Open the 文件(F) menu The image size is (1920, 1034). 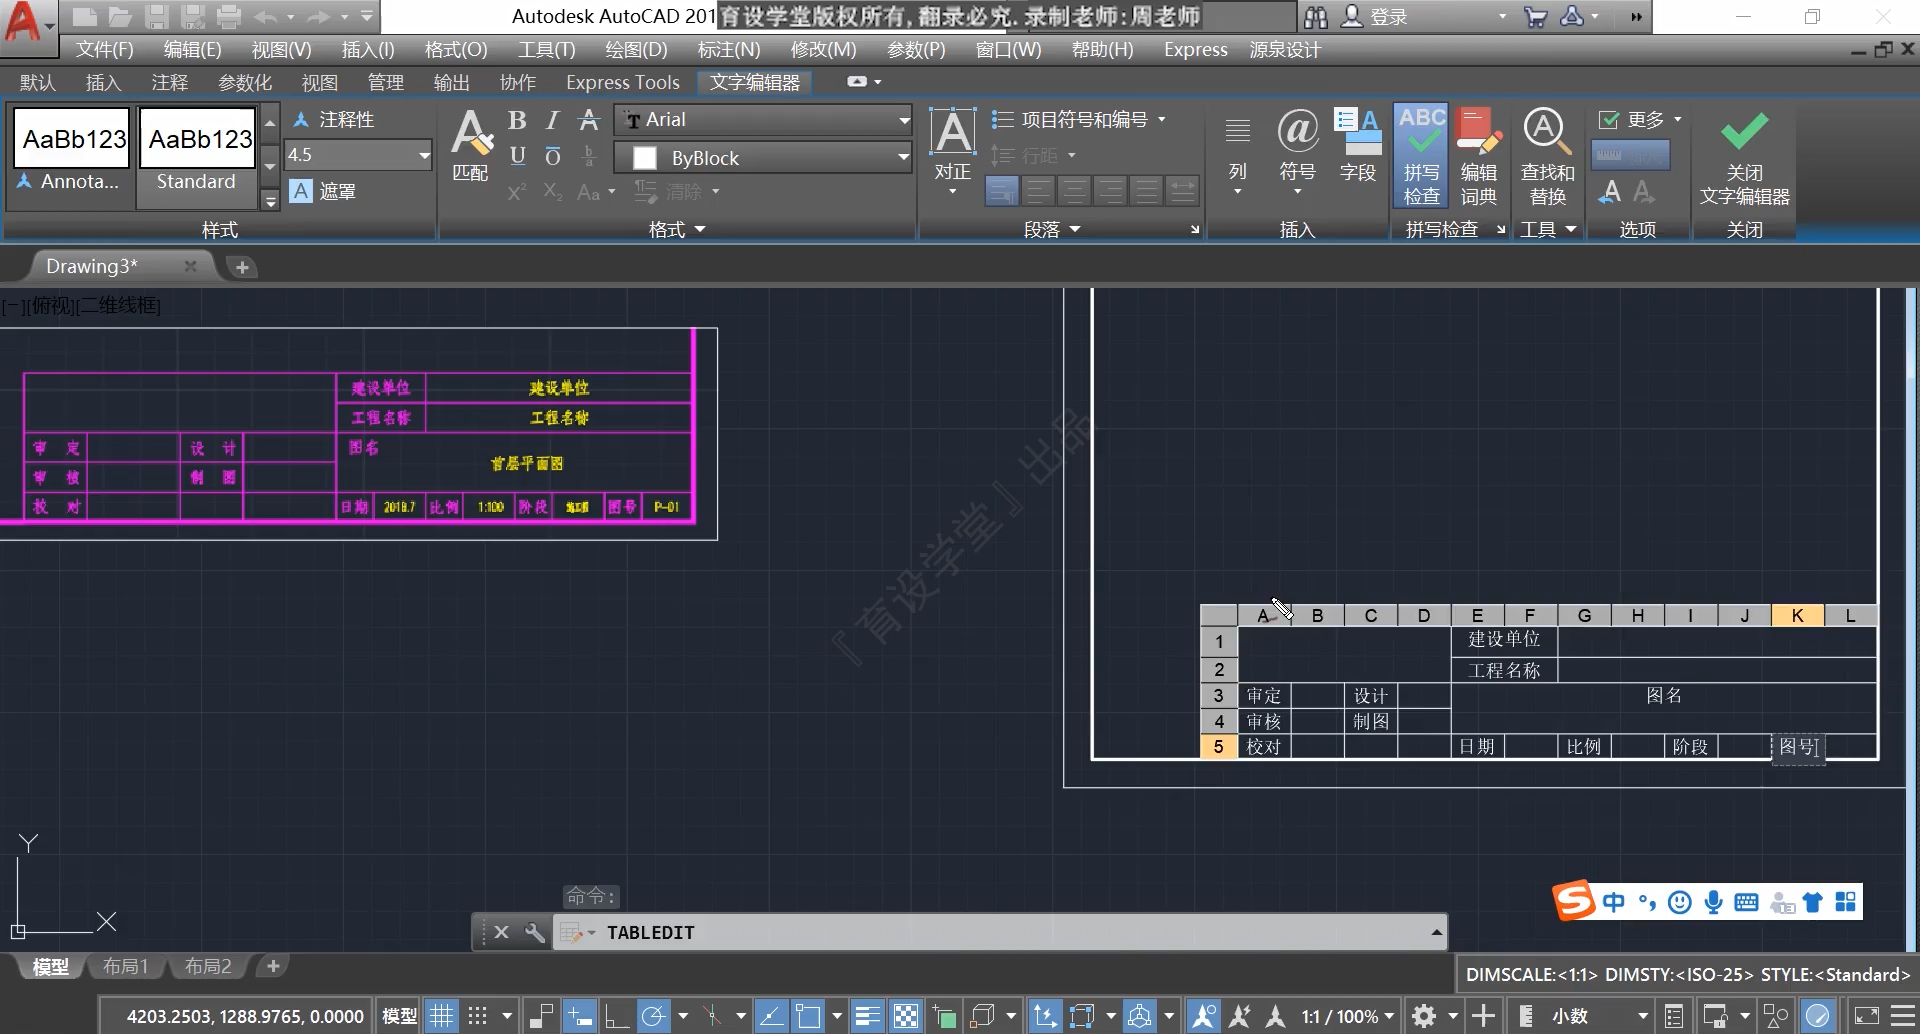(104, 49)
